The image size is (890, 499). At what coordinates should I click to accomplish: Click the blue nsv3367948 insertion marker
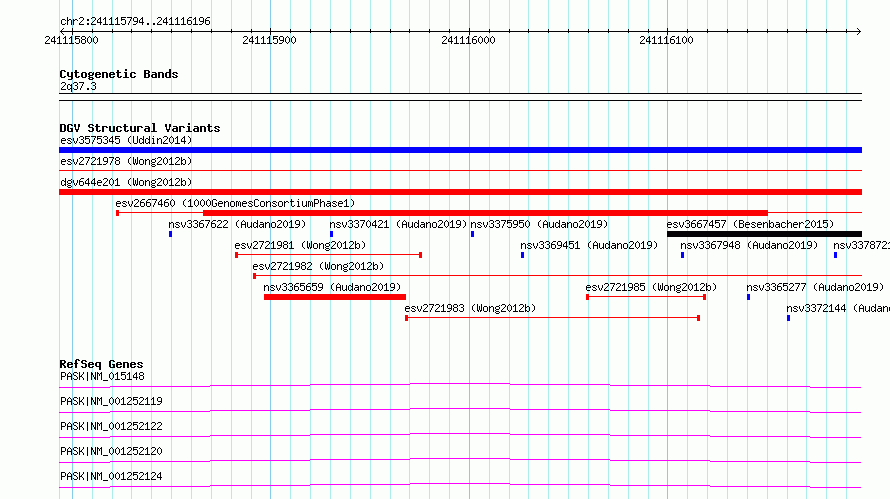(682, 255)
